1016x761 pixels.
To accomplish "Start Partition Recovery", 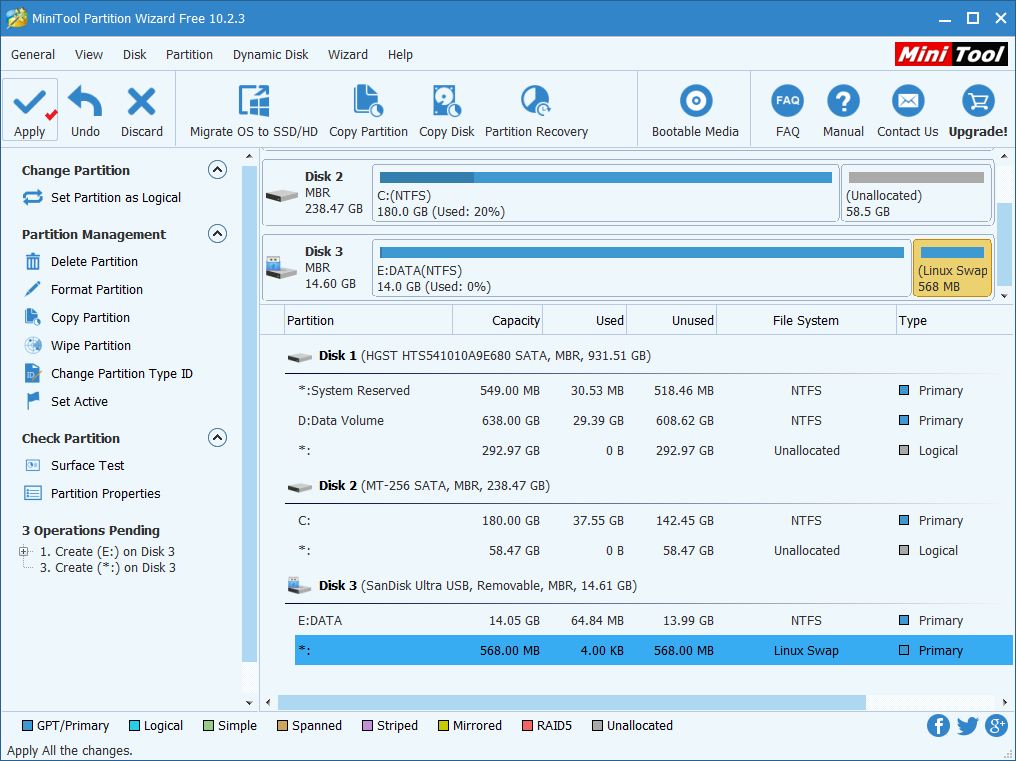I will 536,110.
